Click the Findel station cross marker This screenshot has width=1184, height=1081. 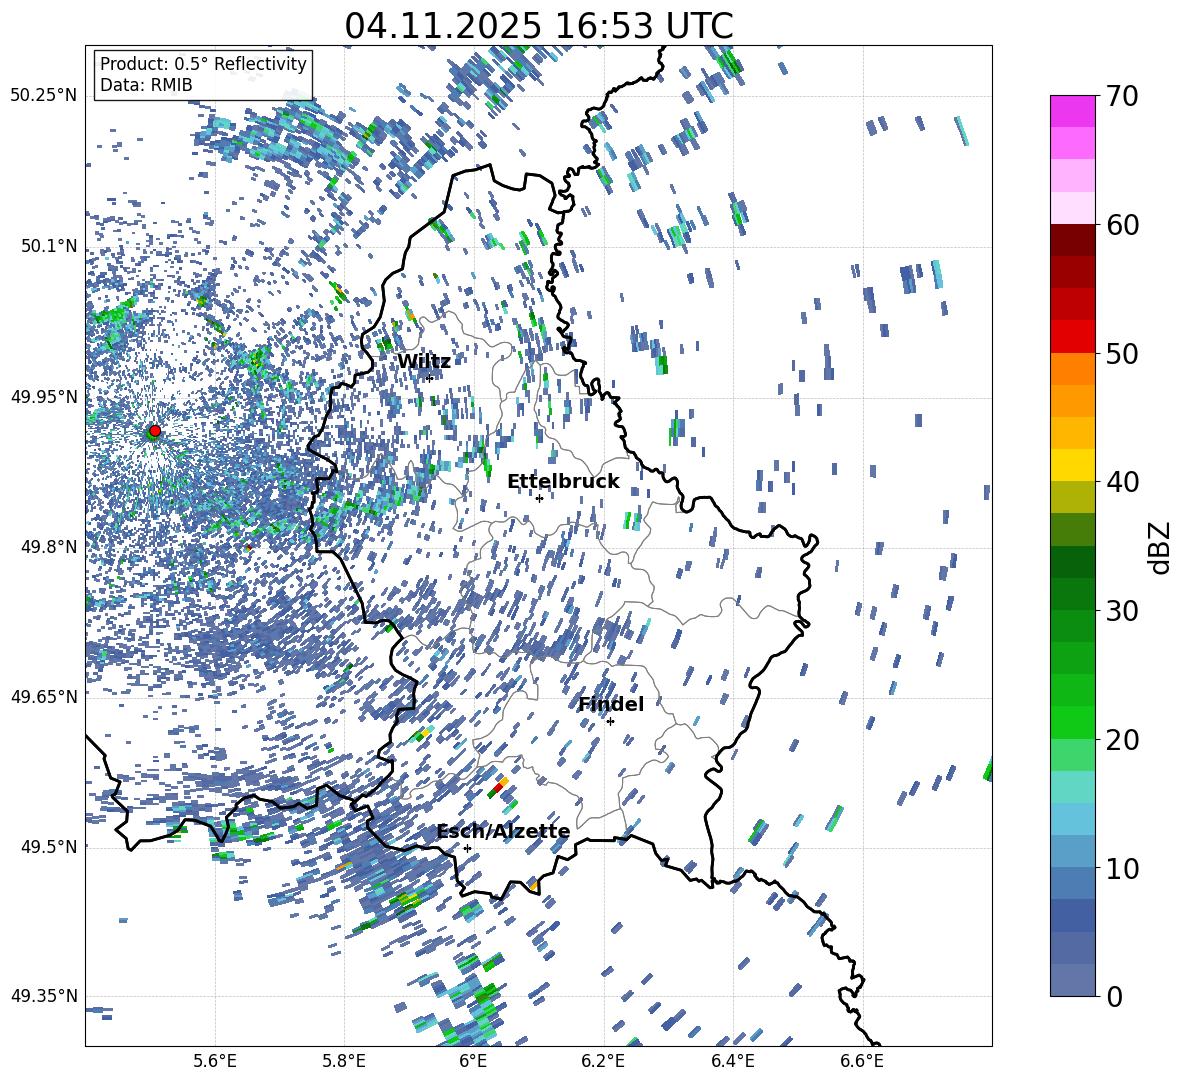[x=610, y=721]
